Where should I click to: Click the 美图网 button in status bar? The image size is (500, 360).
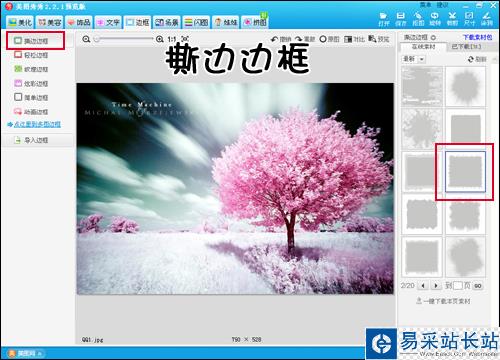(25, 353)
